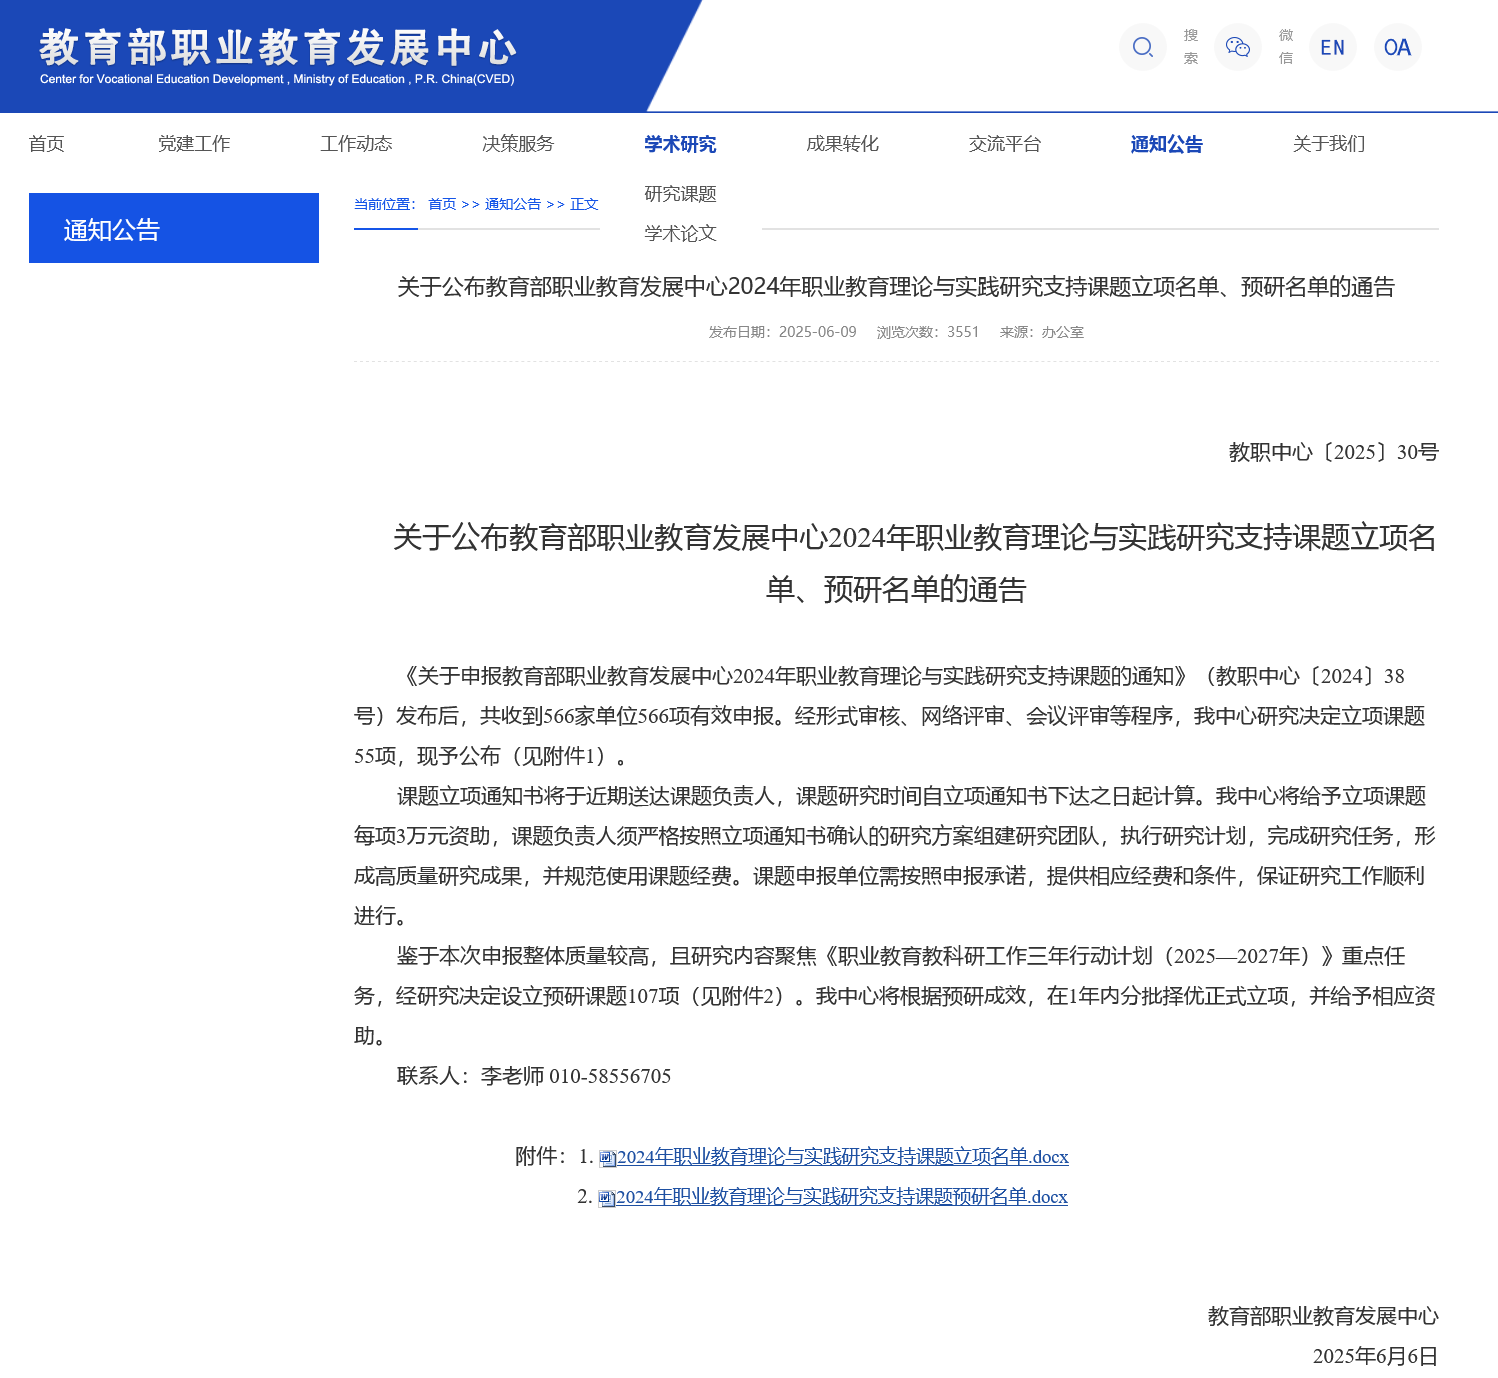Click the search magnifier icon
This screenshot has height=1378, width=1498.
click(1142, 47)
